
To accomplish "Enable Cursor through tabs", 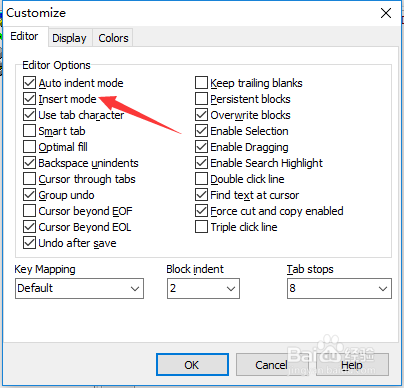I will (x=29, y=179).
